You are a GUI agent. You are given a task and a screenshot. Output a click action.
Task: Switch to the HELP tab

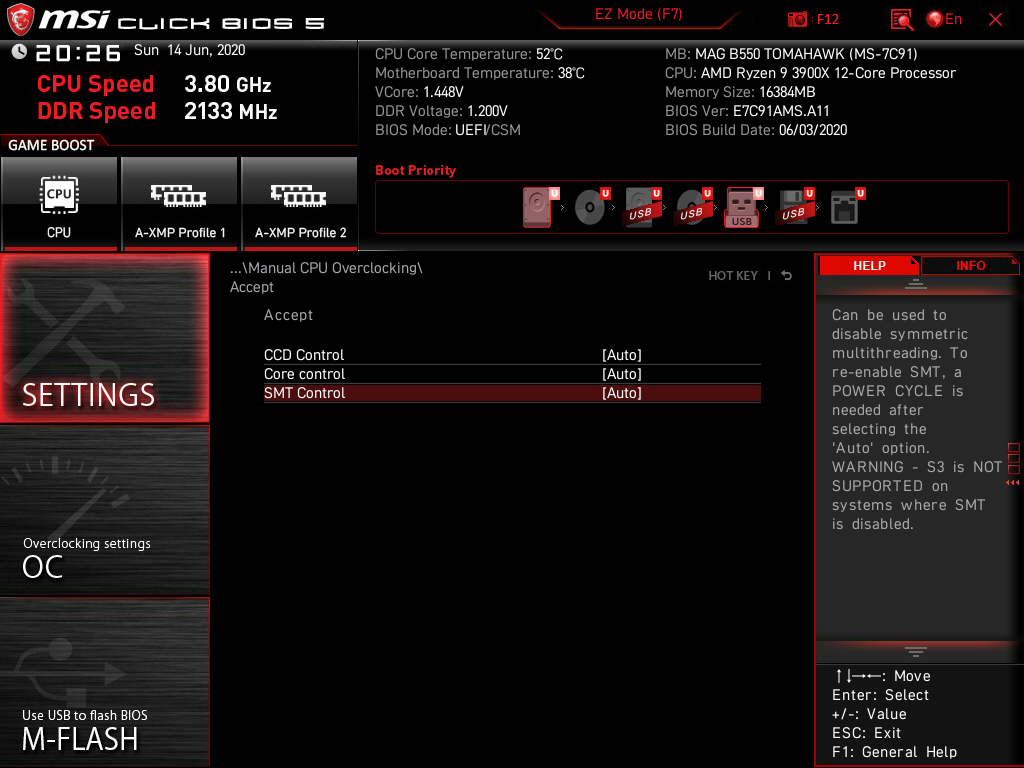[x=869, y=266]
